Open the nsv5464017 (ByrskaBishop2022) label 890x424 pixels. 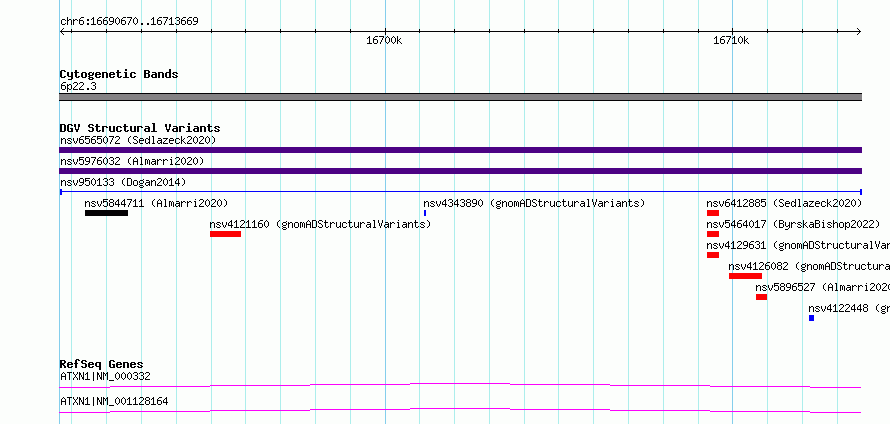pyautogui.click(x=793, y=224)
